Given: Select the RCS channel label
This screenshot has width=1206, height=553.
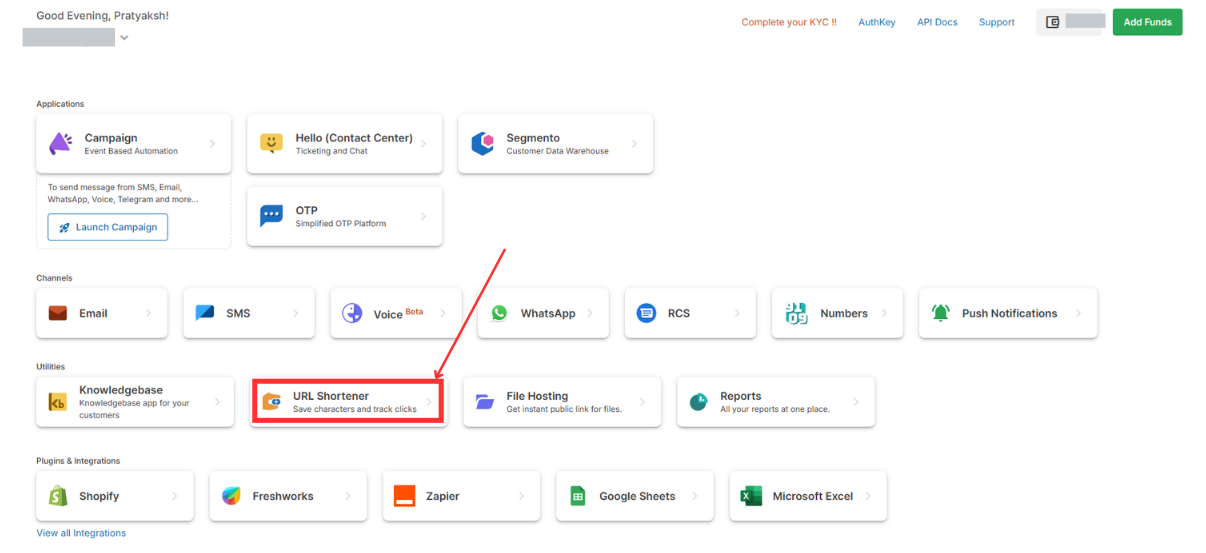Looking at the screenshot, I should pyautogui.click(x=679, y=313).
